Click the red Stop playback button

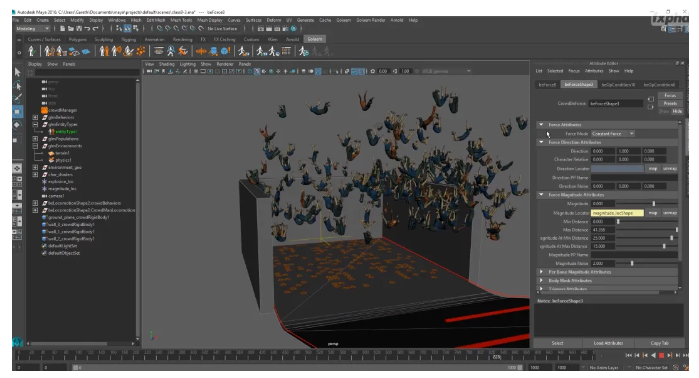(x=662, y=355)
